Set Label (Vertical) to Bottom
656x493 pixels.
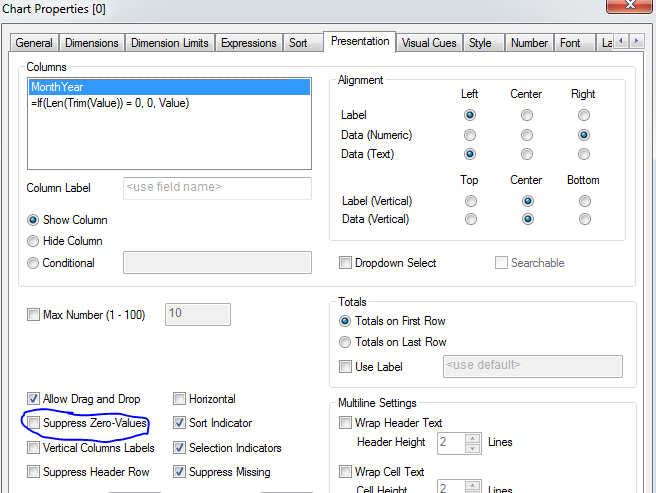[x=584, y=201]
